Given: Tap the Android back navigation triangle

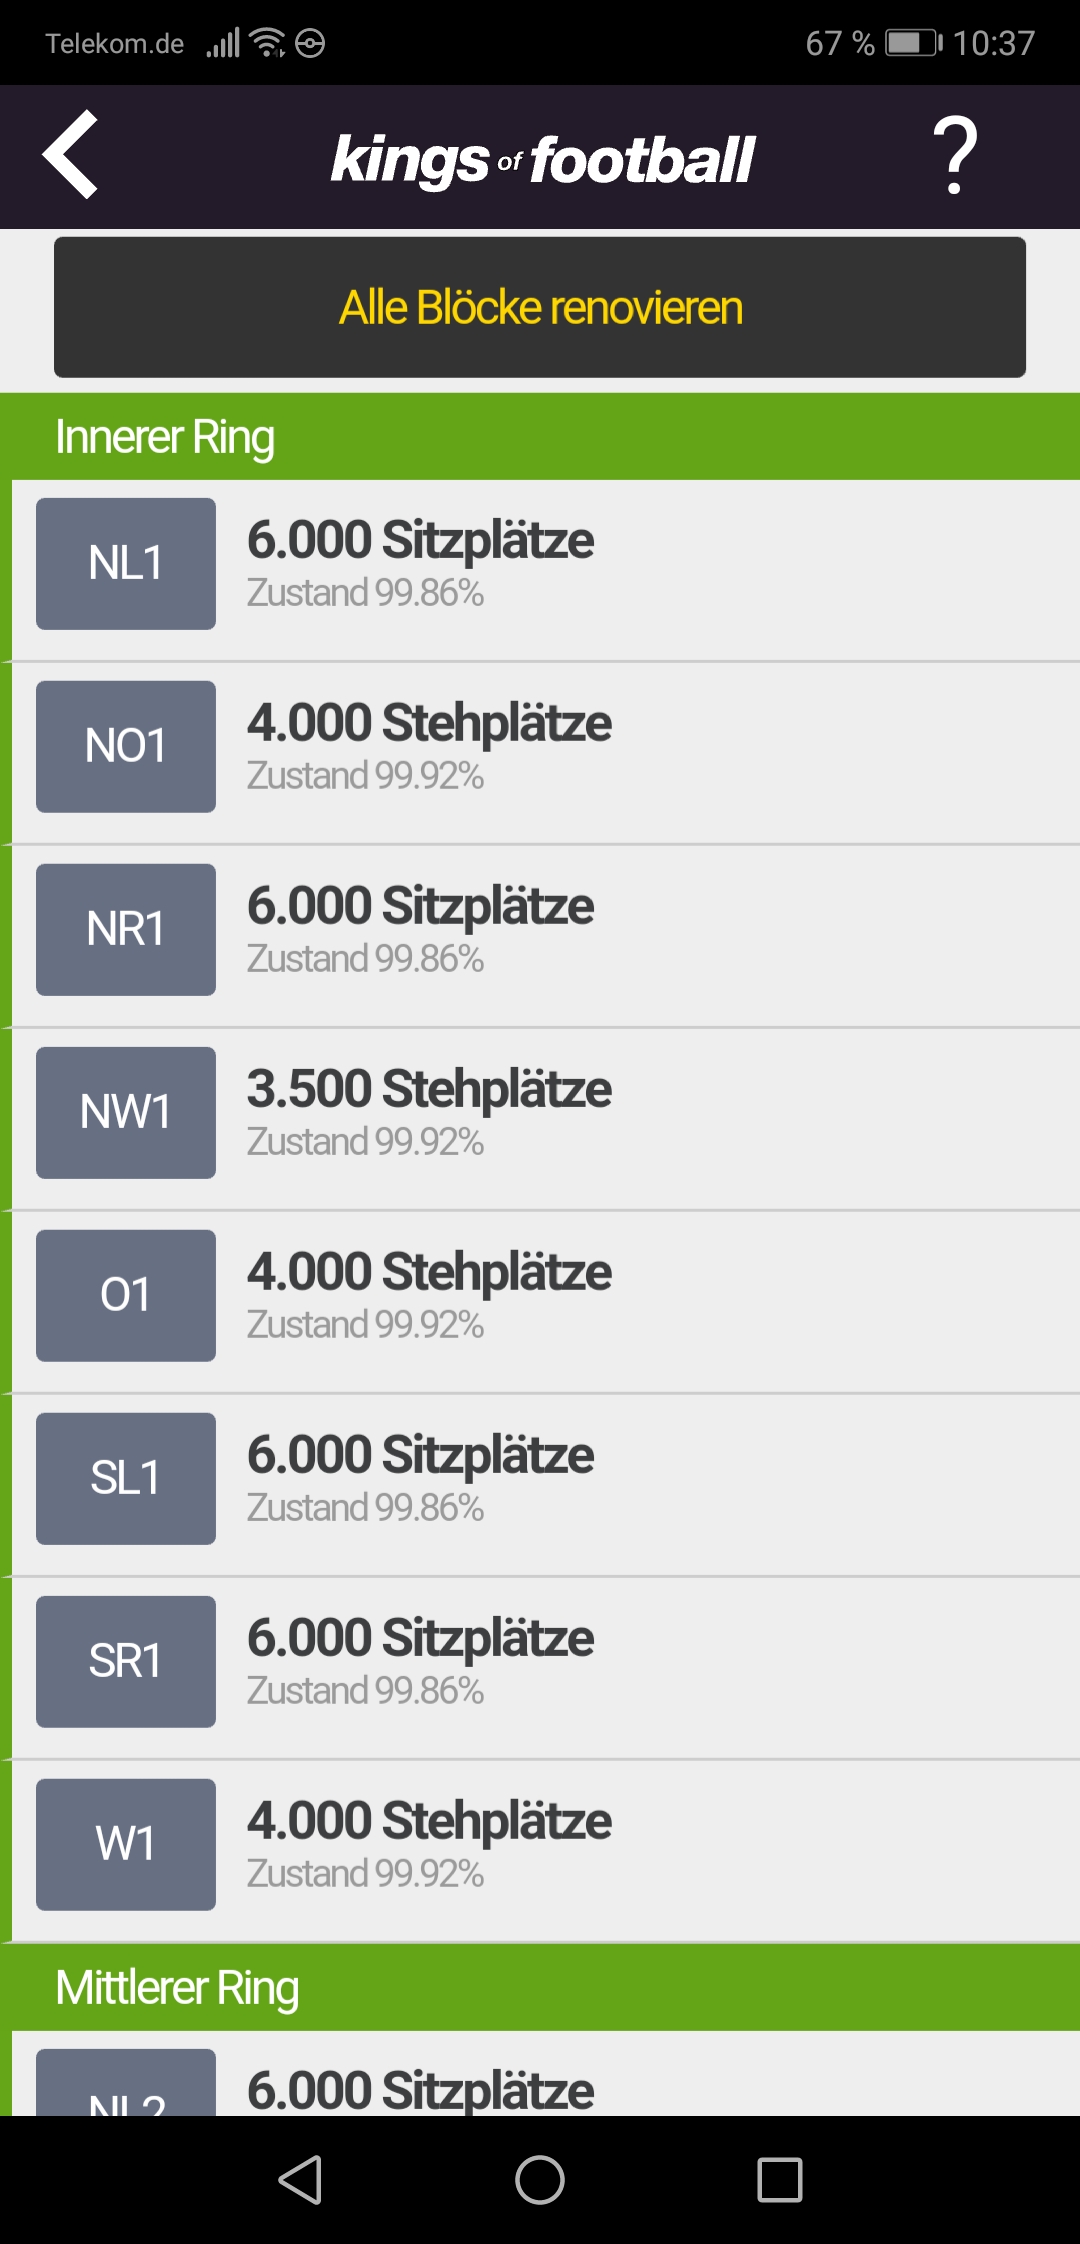Looking at the screenshot, I should (300, 2180).
